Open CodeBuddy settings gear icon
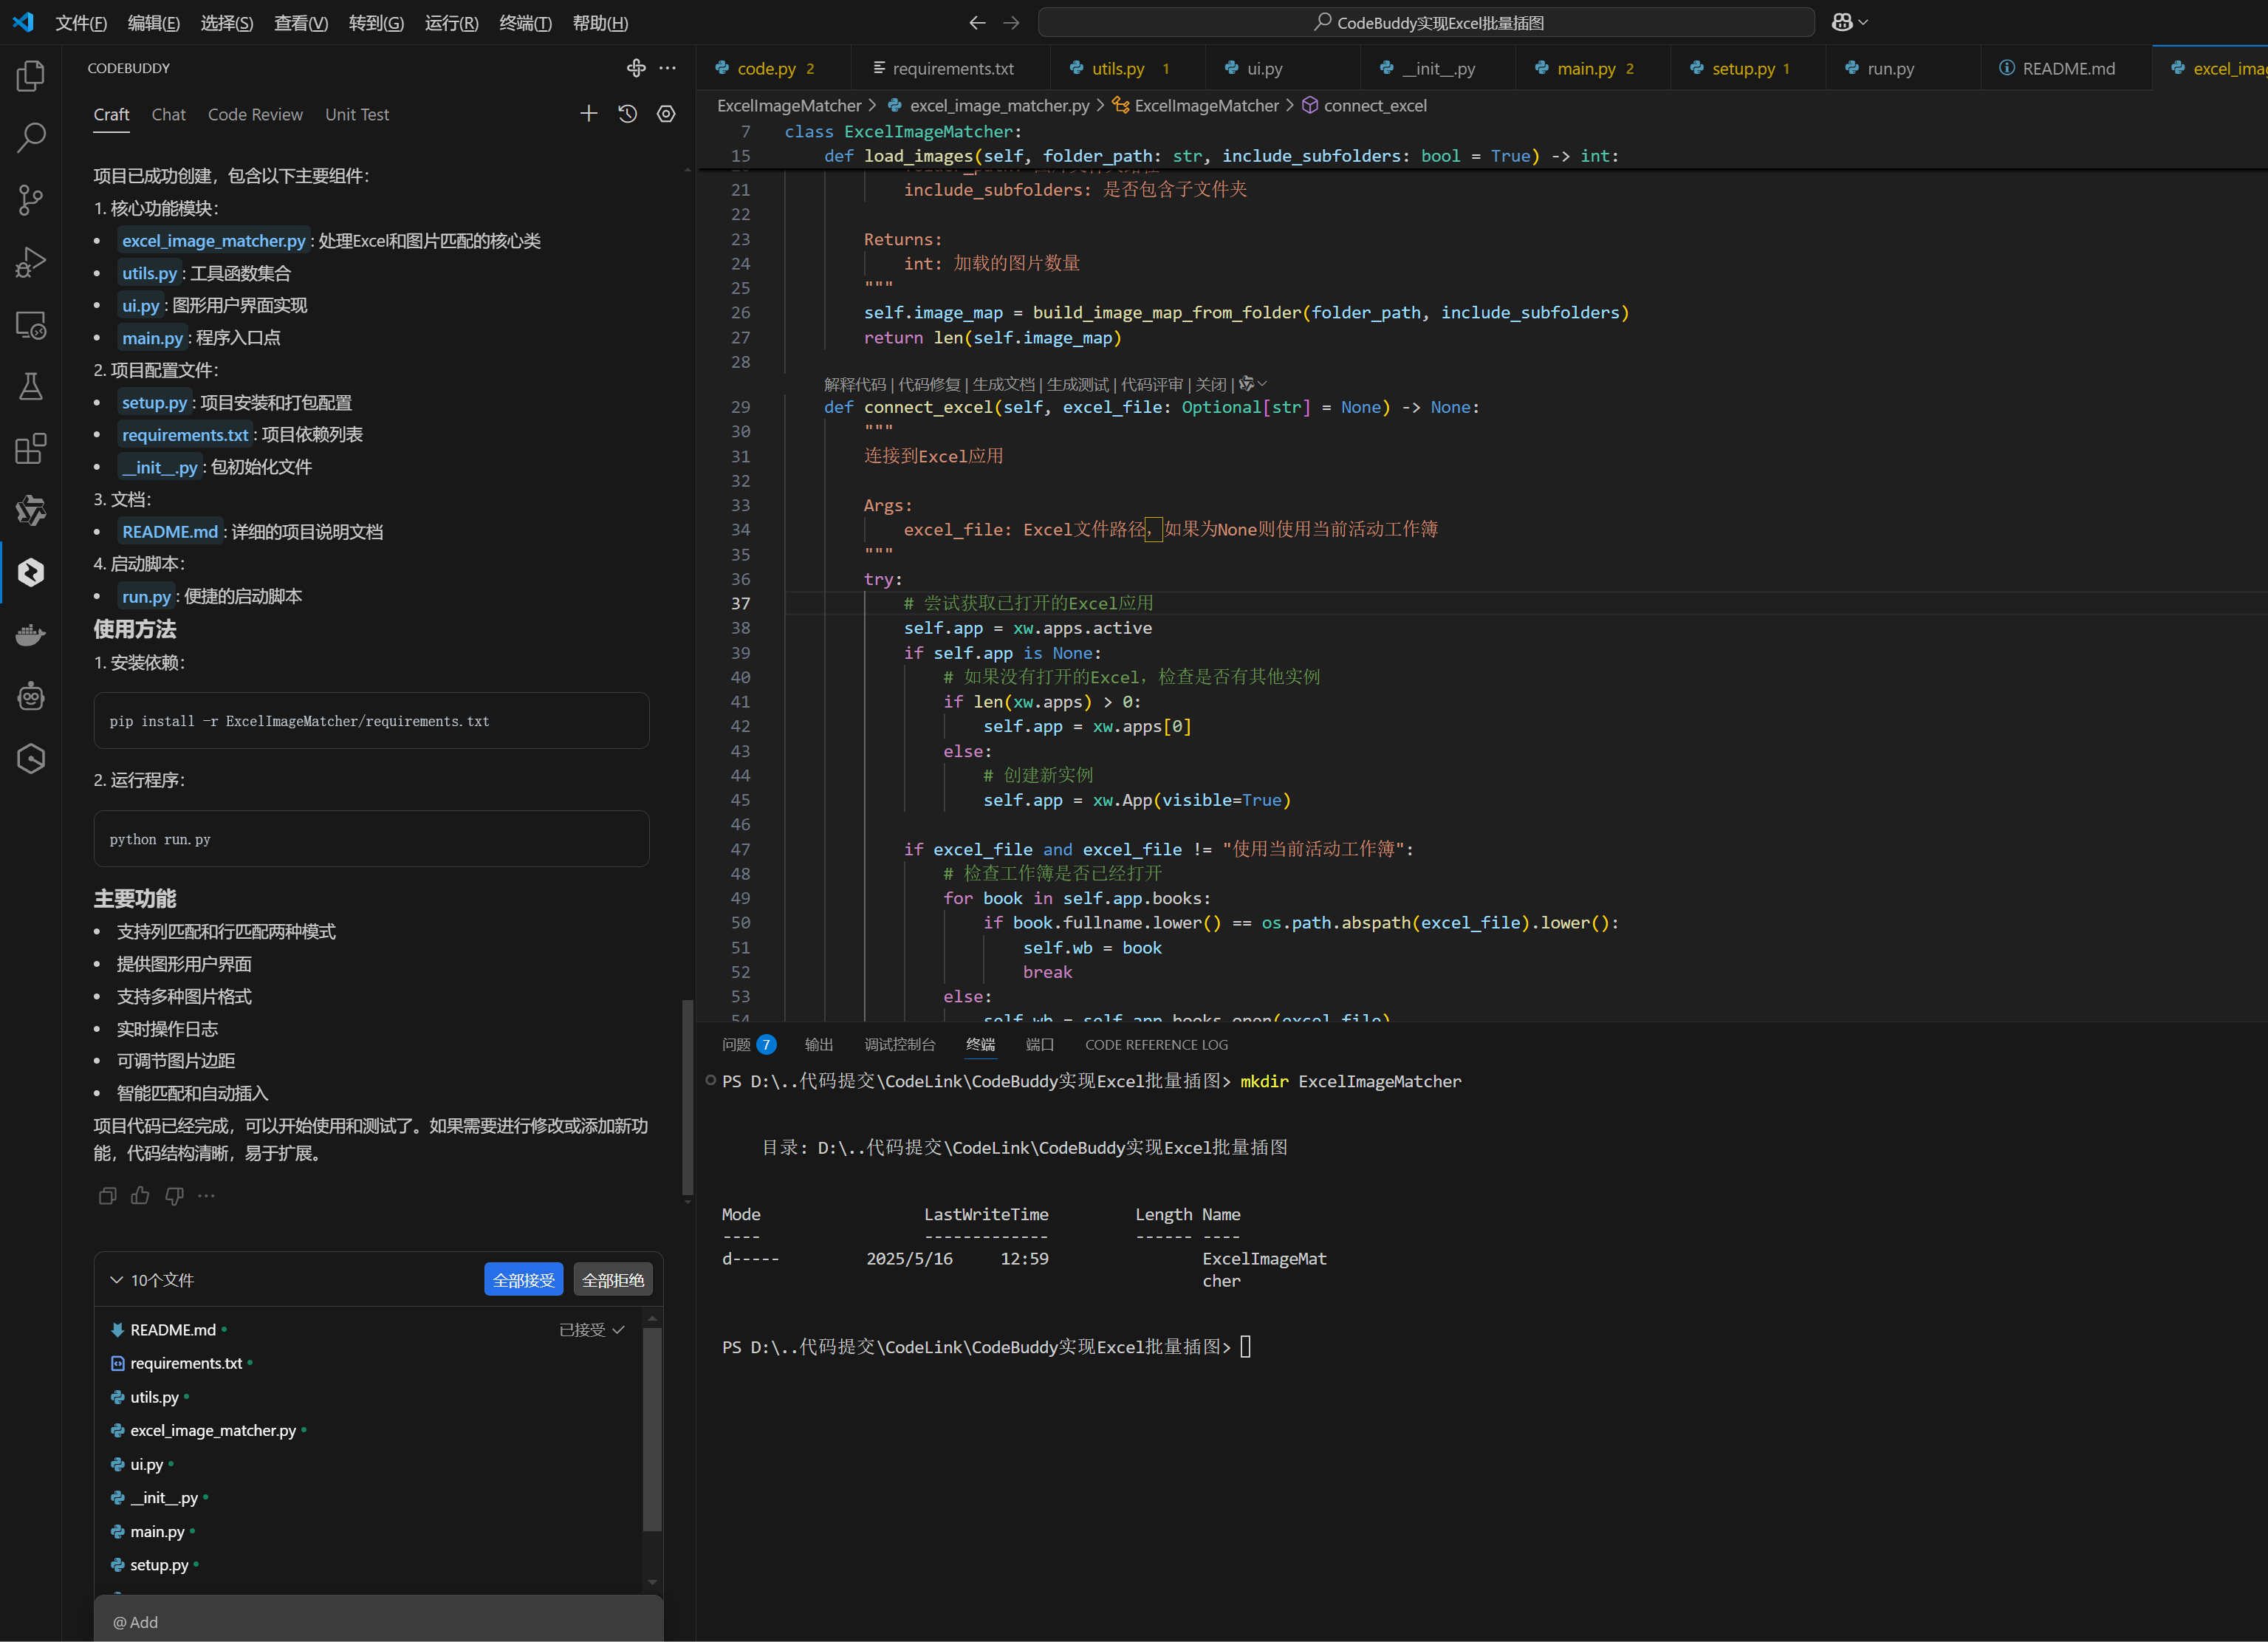This screenshot has height=1642, width=2268. [666, 114]
